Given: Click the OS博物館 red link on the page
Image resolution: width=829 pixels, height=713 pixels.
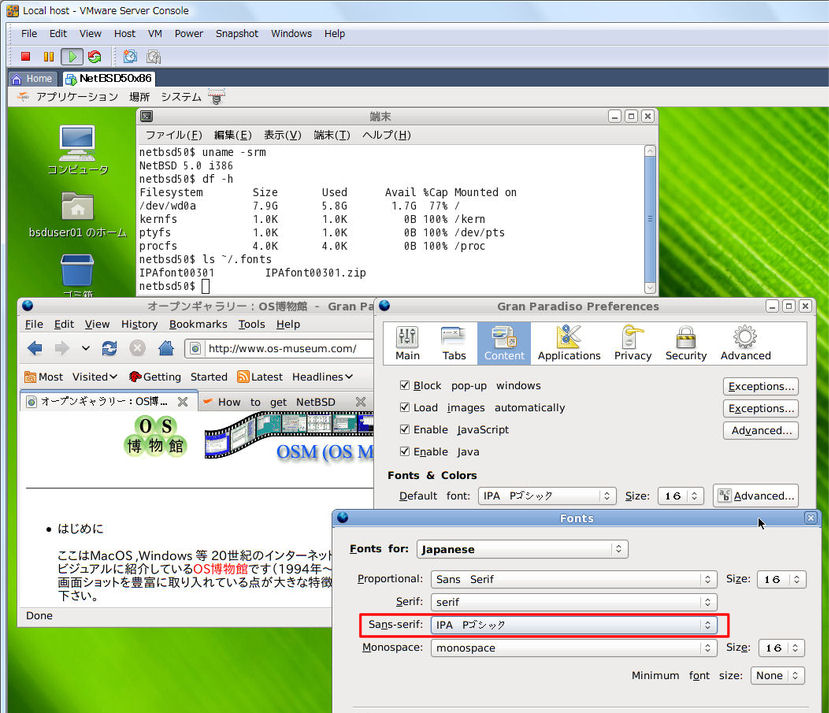Looking at the screenshot, I should (220, 569).
